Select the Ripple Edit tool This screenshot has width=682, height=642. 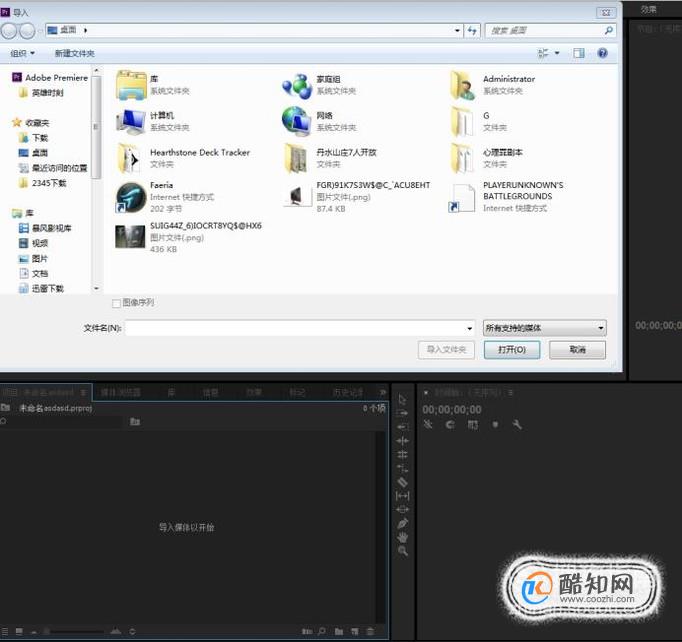[x=402, y=441]
